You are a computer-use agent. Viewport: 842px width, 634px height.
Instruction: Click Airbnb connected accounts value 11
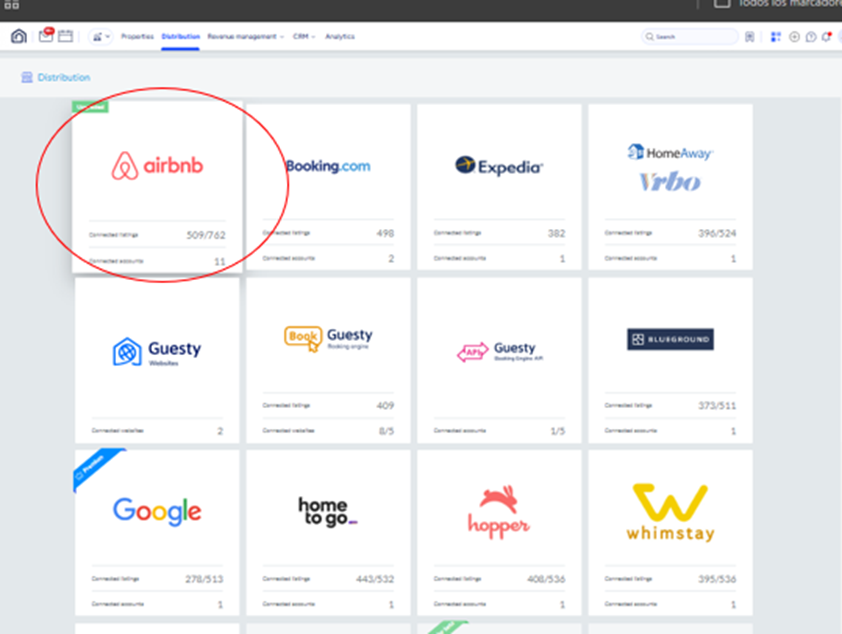[x=220, y=261]
